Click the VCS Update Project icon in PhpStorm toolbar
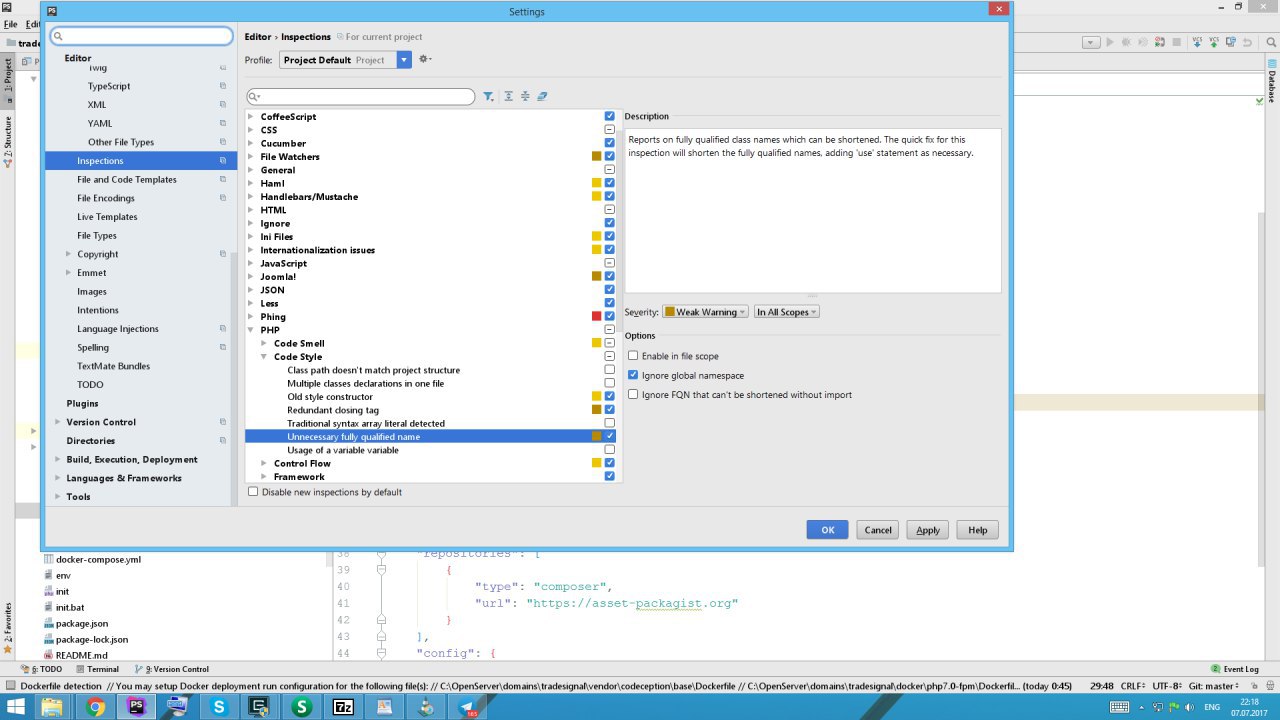Image resolution: width=1280 pixels, height=720 pixels. [x=1197, y=42]
